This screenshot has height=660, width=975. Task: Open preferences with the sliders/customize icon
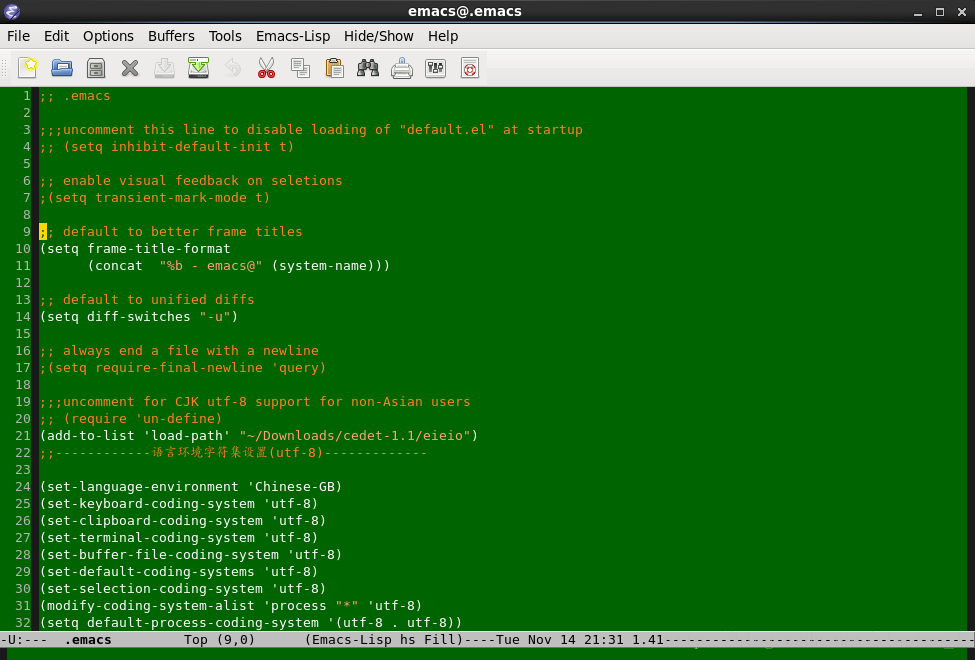tap(435, 68)
